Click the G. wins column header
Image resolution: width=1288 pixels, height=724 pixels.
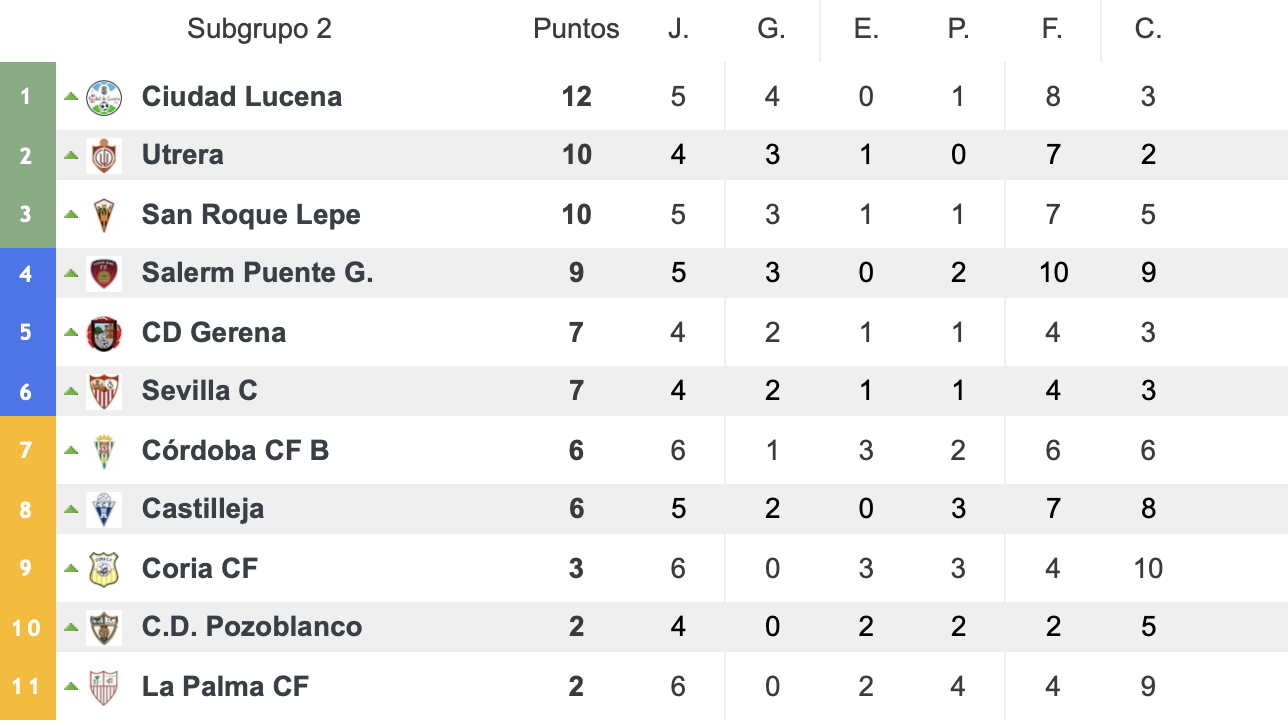click(x=771, y=29)
